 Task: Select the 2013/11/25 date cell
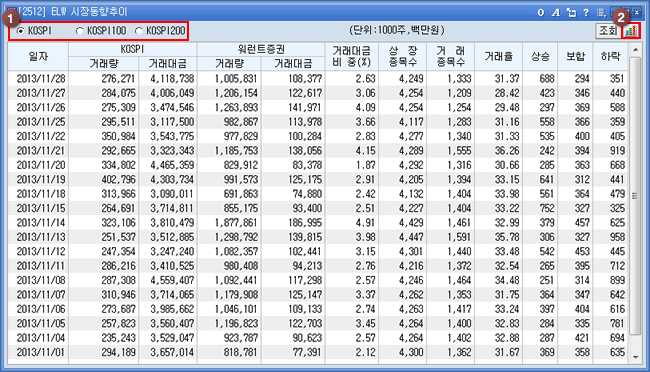[41, 122]
